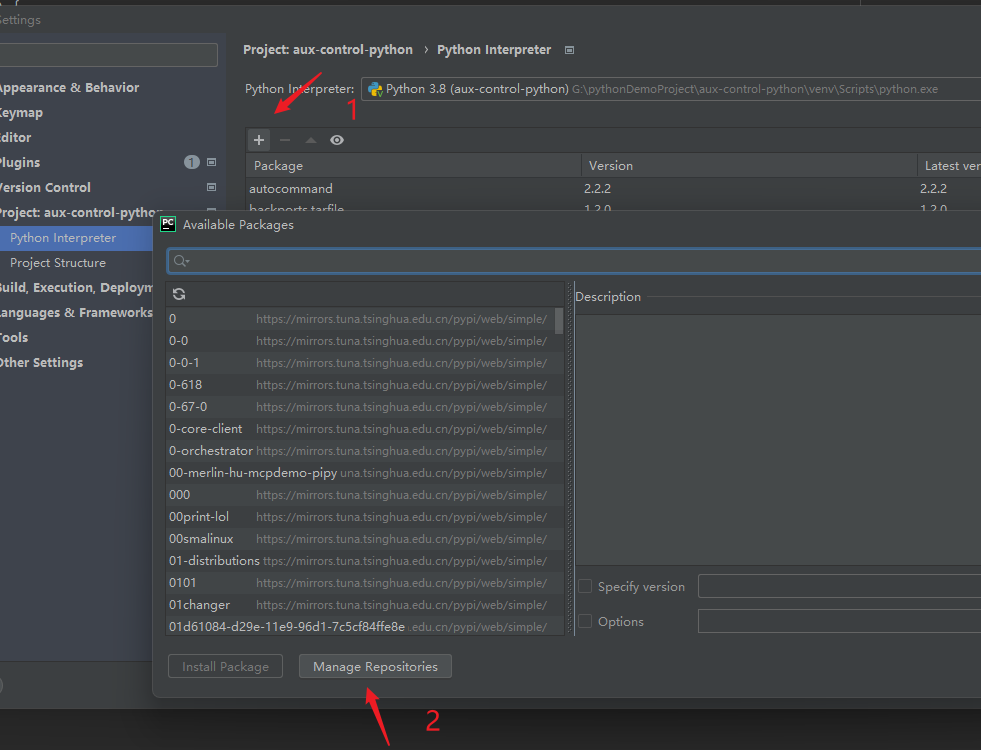Select the 0-67-0 package
Image resolution: width=981 pixels, height=750 pixels.
point(365,407)
